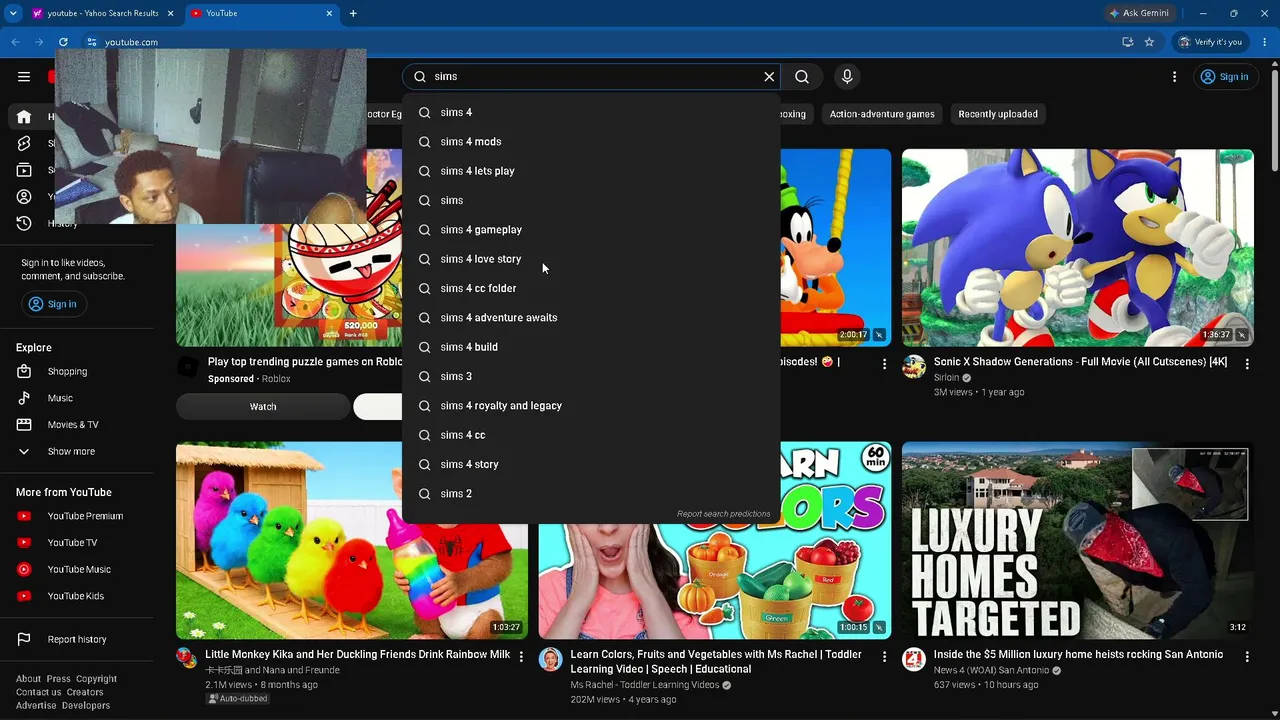Open the Luxury Homes Targeted video thumbnail
1280x720 pixels.
click(x=1078, y=540)
